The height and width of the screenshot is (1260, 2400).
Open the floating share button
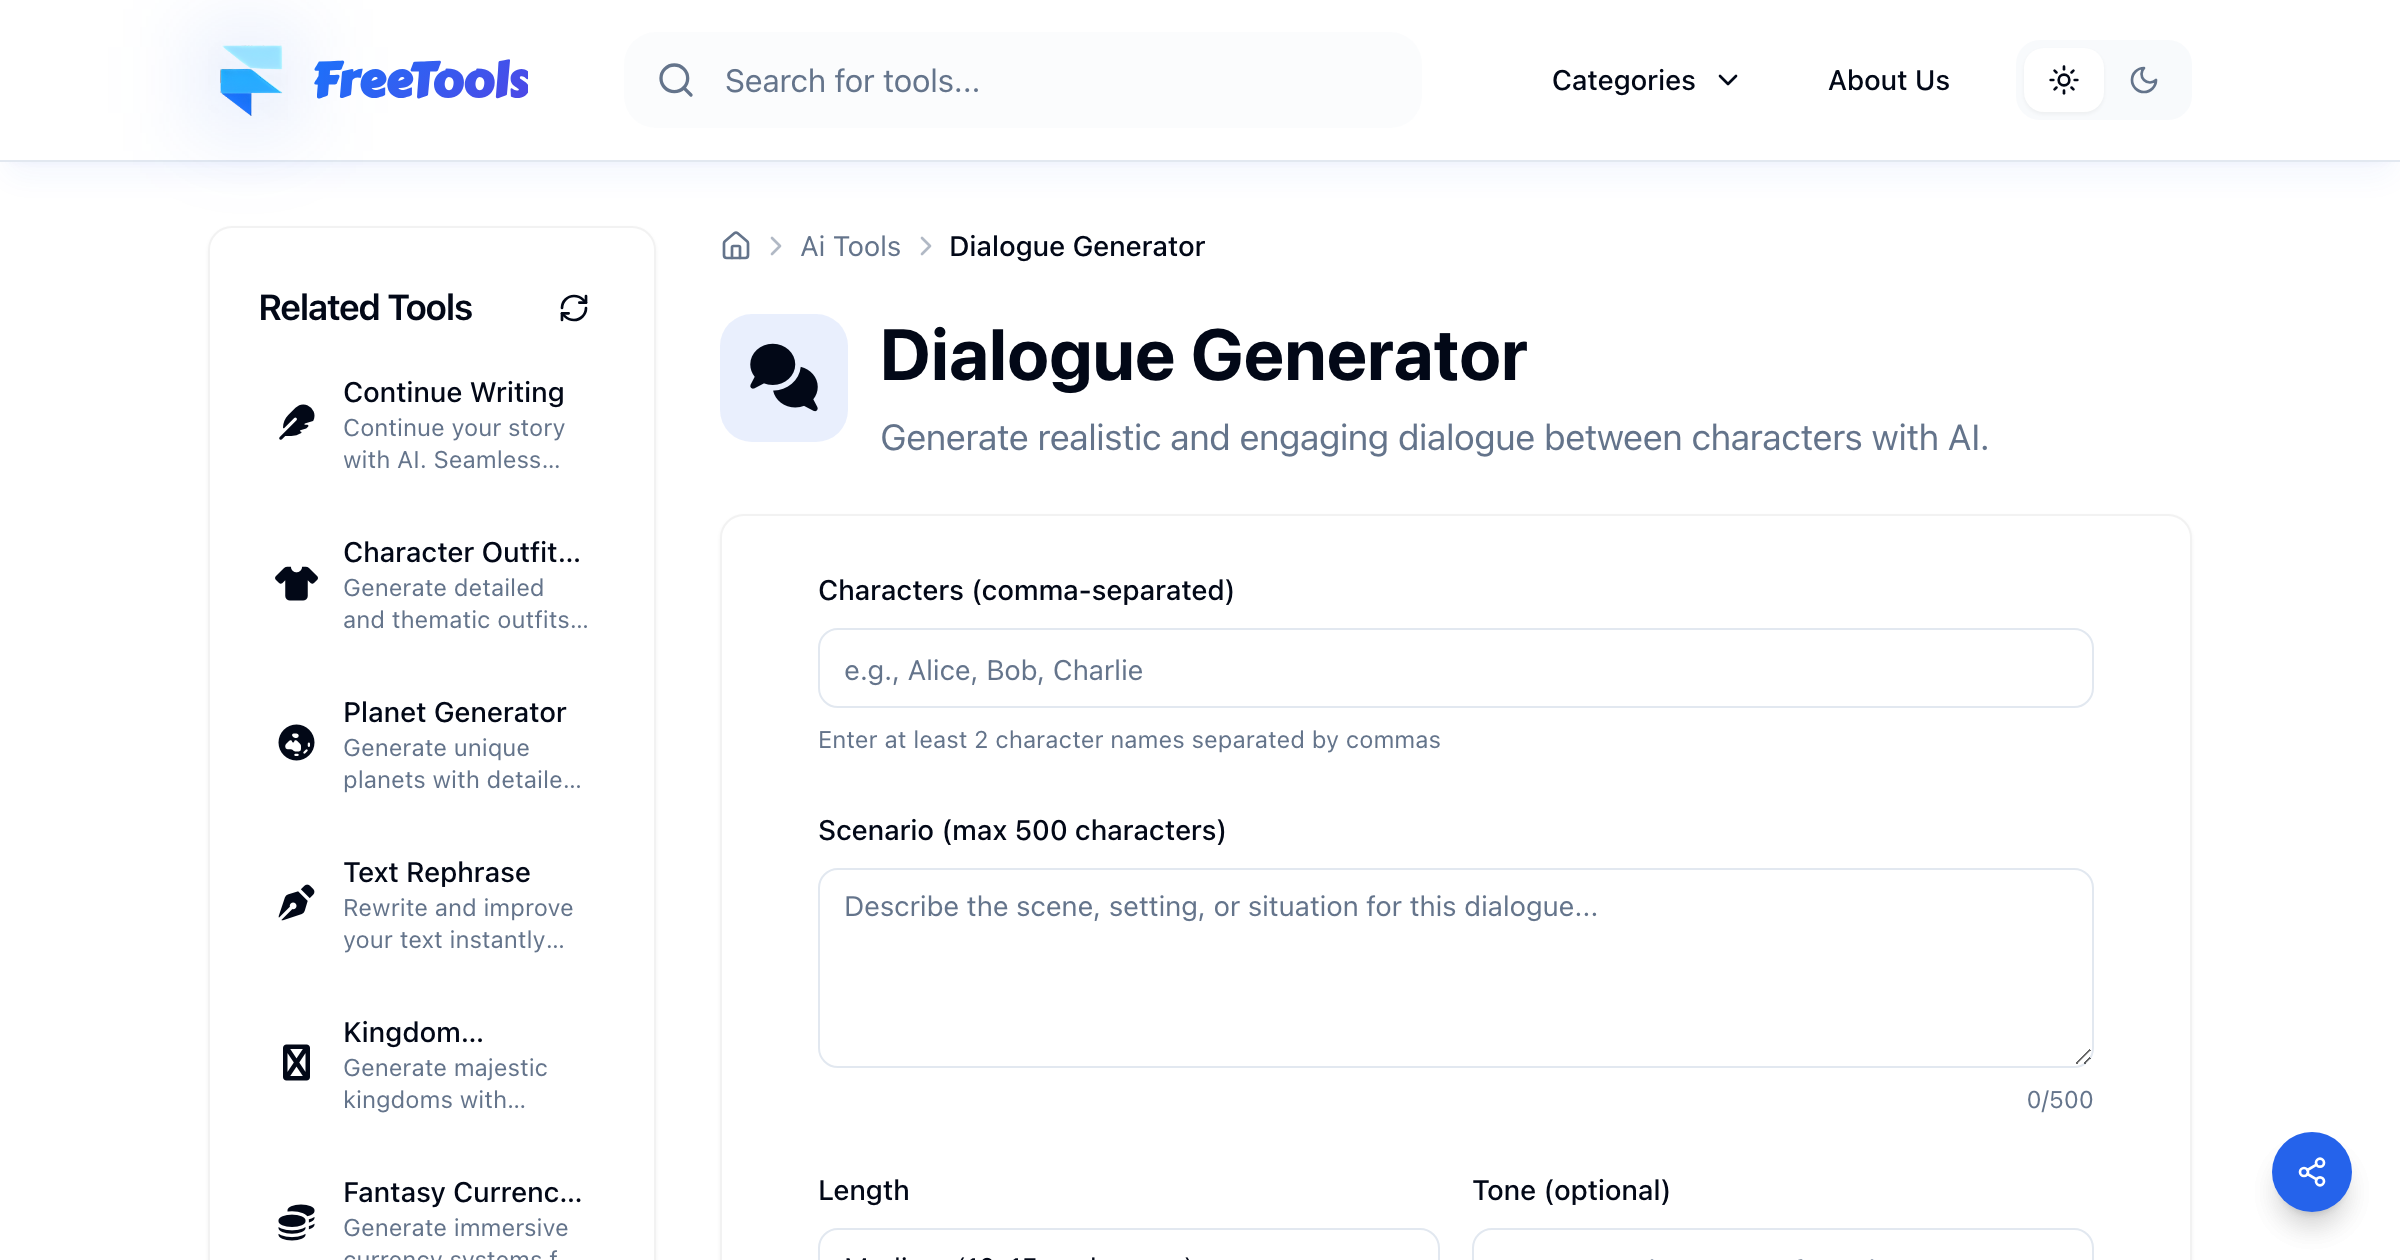pyautogui.click(x=2312, y=1172)
